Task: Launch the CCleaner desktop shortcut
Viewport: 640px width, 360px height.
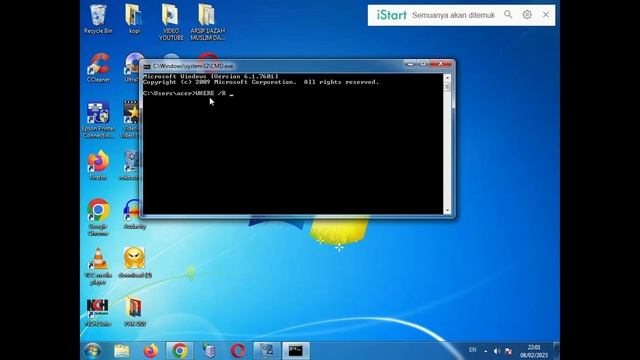Action: [98, 68]
